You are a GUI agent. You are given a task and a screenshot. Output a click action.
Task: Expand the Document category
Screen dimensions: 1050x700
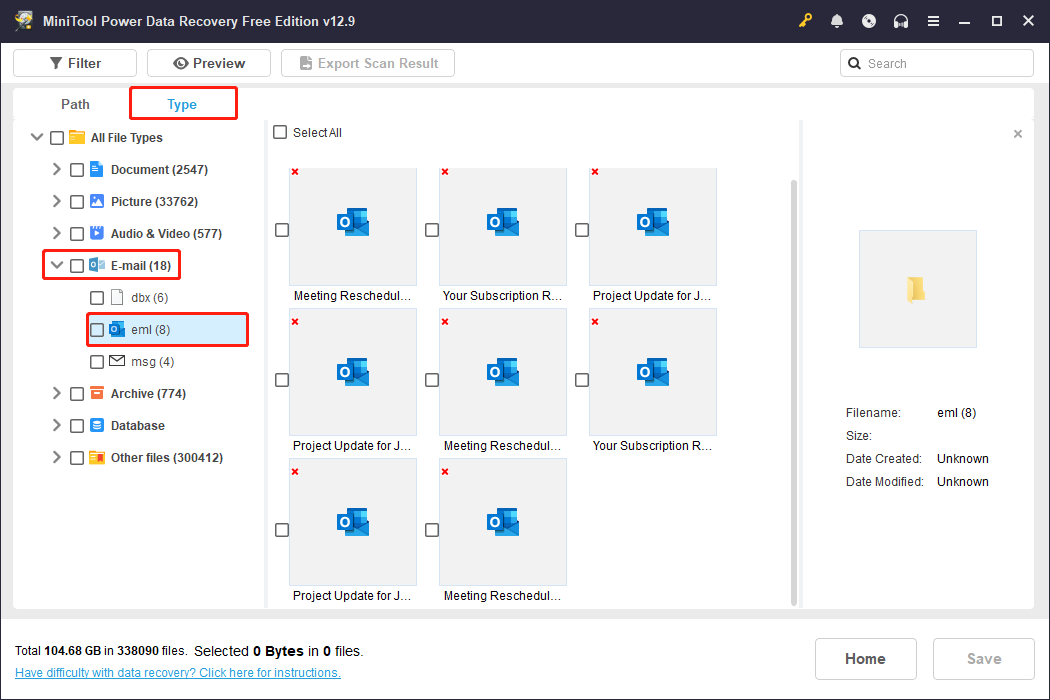[x=57, y=169]
